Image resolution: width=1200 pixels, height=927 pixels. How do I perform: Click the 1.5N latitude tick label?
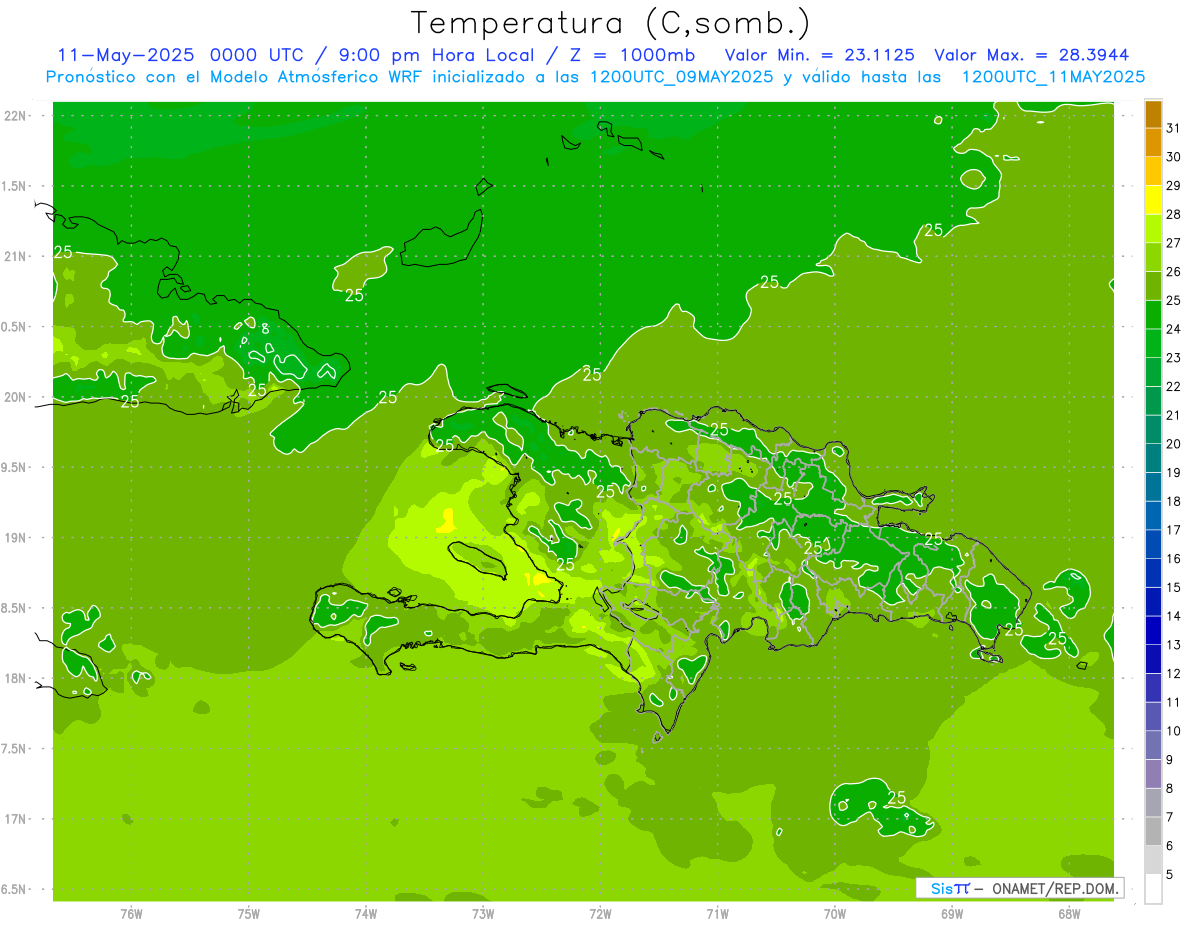[14, 187]
